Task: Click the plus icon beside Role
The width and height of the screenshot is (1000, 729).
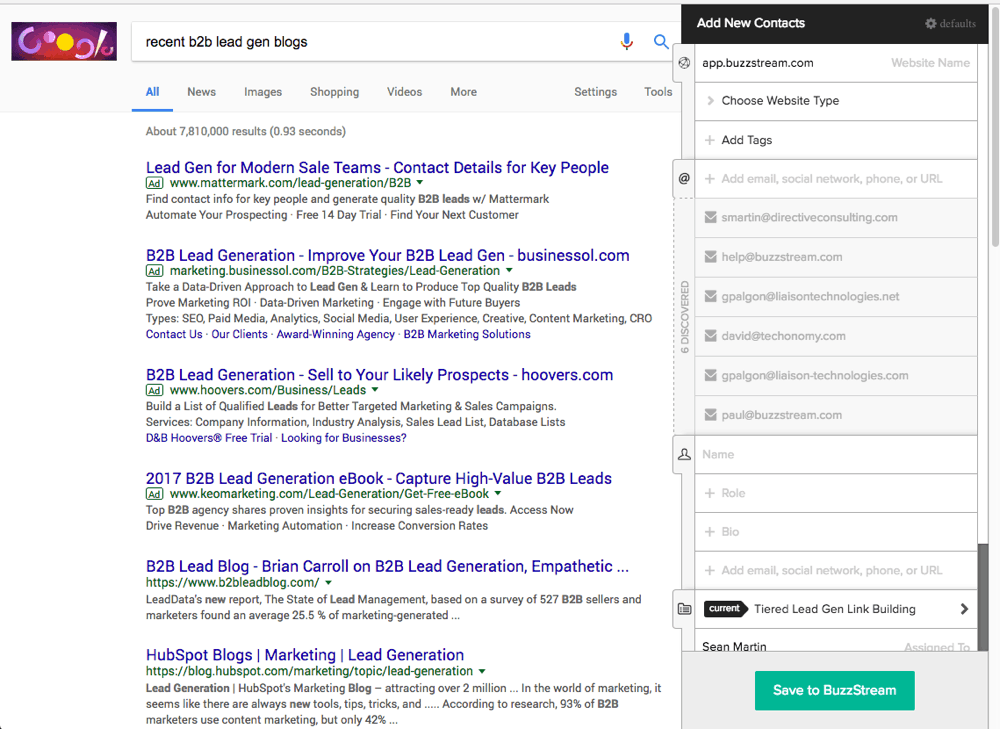Action: (x=709, y=493)
